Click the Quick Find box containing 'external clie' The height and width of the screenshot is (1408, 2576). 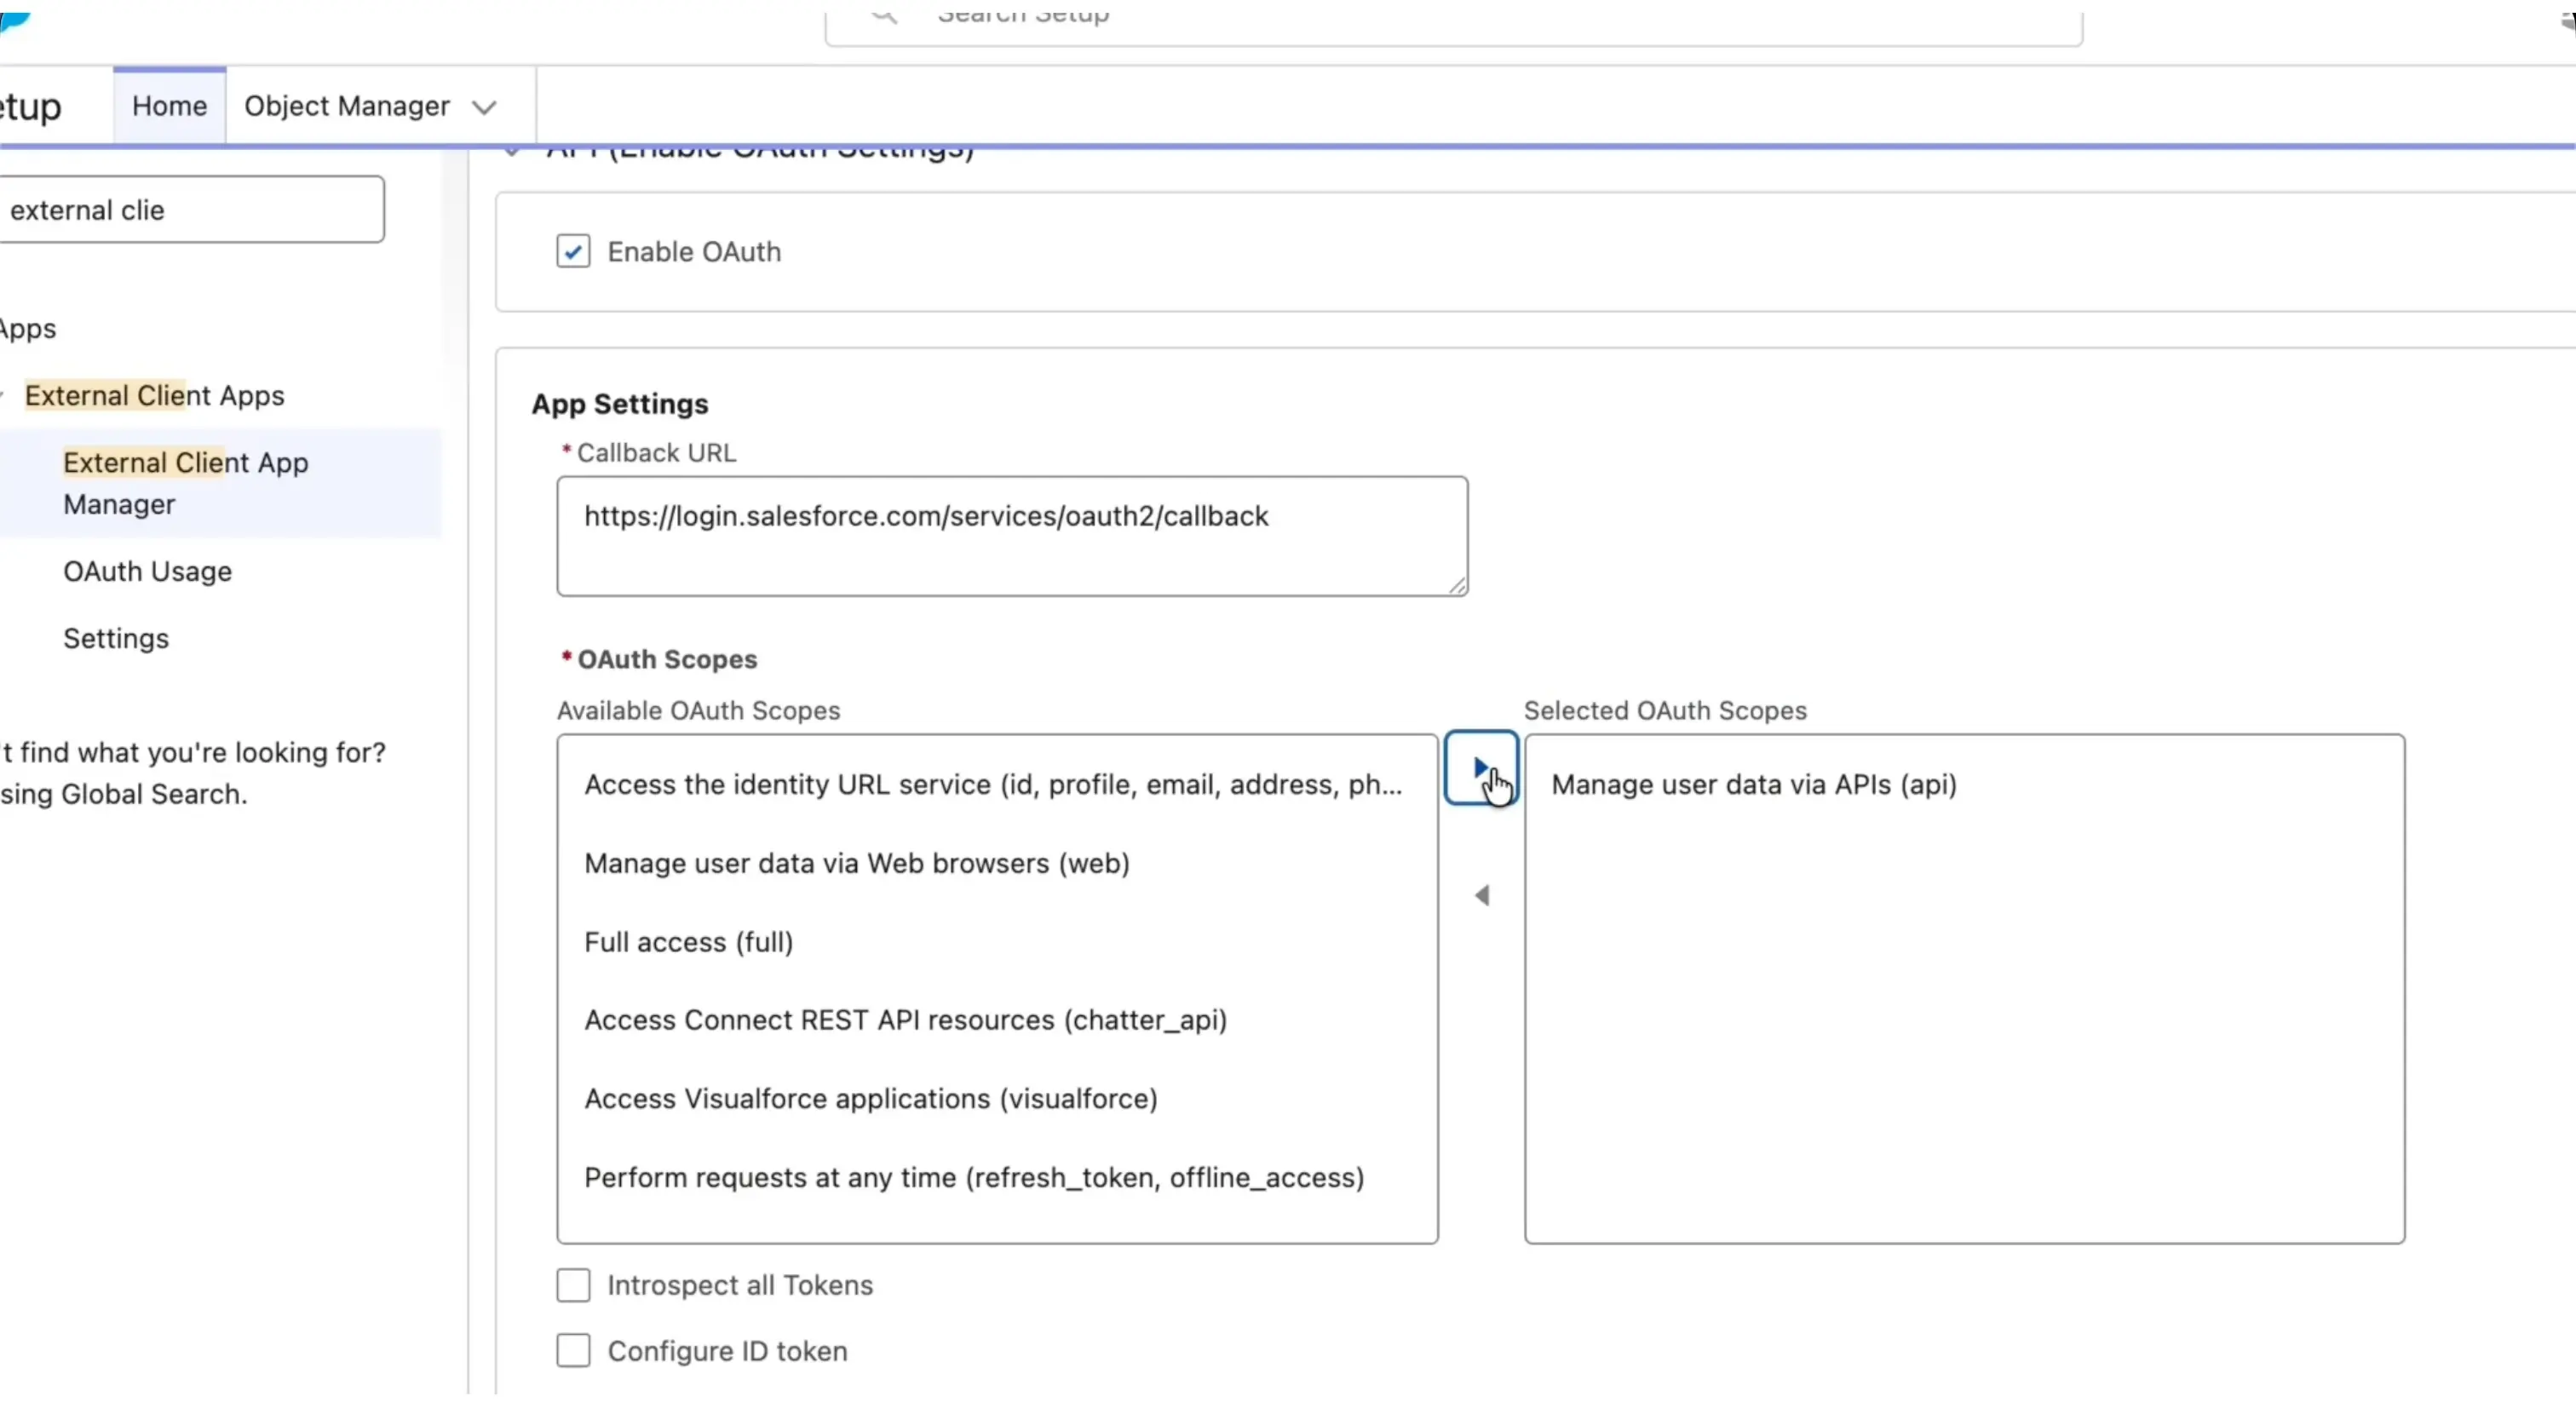pyautogui.click(x=190, y=210)
